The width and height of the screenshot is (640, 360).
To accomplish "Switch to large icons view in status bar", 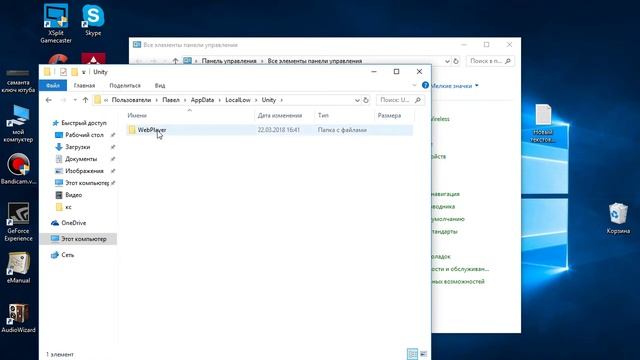I will click(424, 354).
